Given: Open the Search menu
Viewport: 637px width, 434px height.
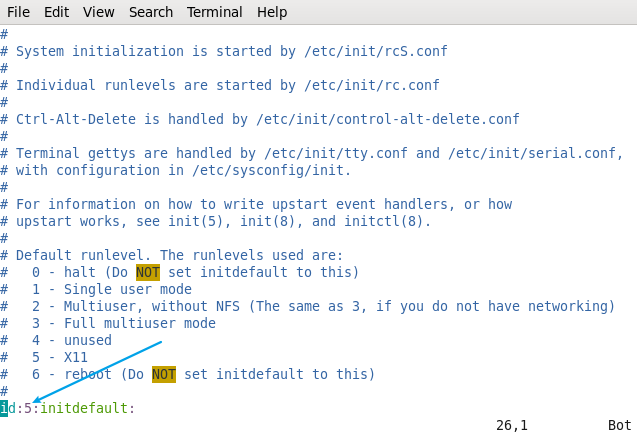Looking at the screenshot, I should pyautogui.click(x=151, y=12).
